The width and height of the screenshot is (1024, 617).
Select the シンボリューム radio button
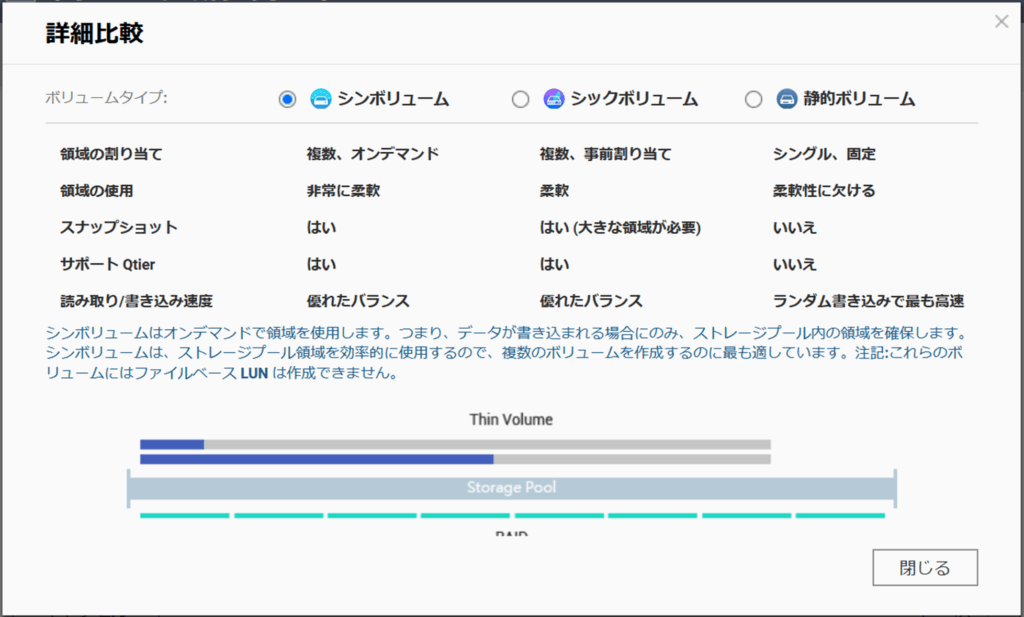click(x=288, y=99)
